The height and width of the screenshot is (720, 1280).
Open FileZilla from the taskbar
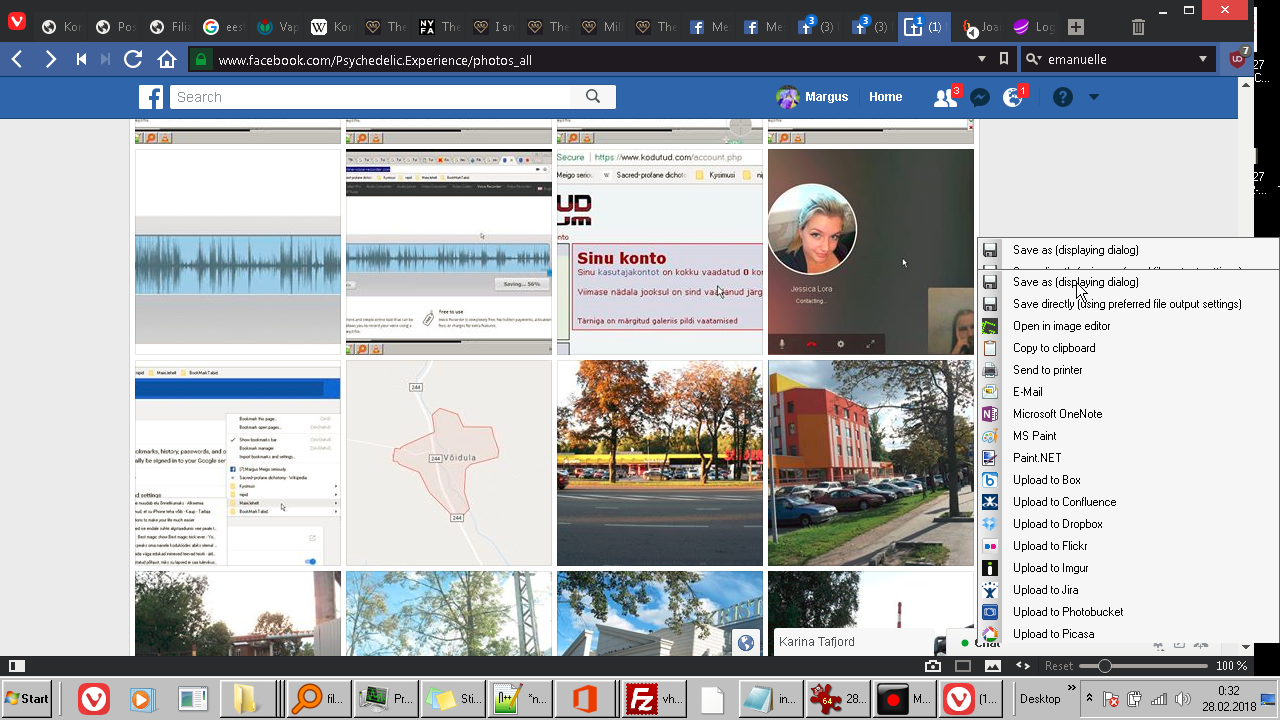pyautogui.click(x=654, y=699)
